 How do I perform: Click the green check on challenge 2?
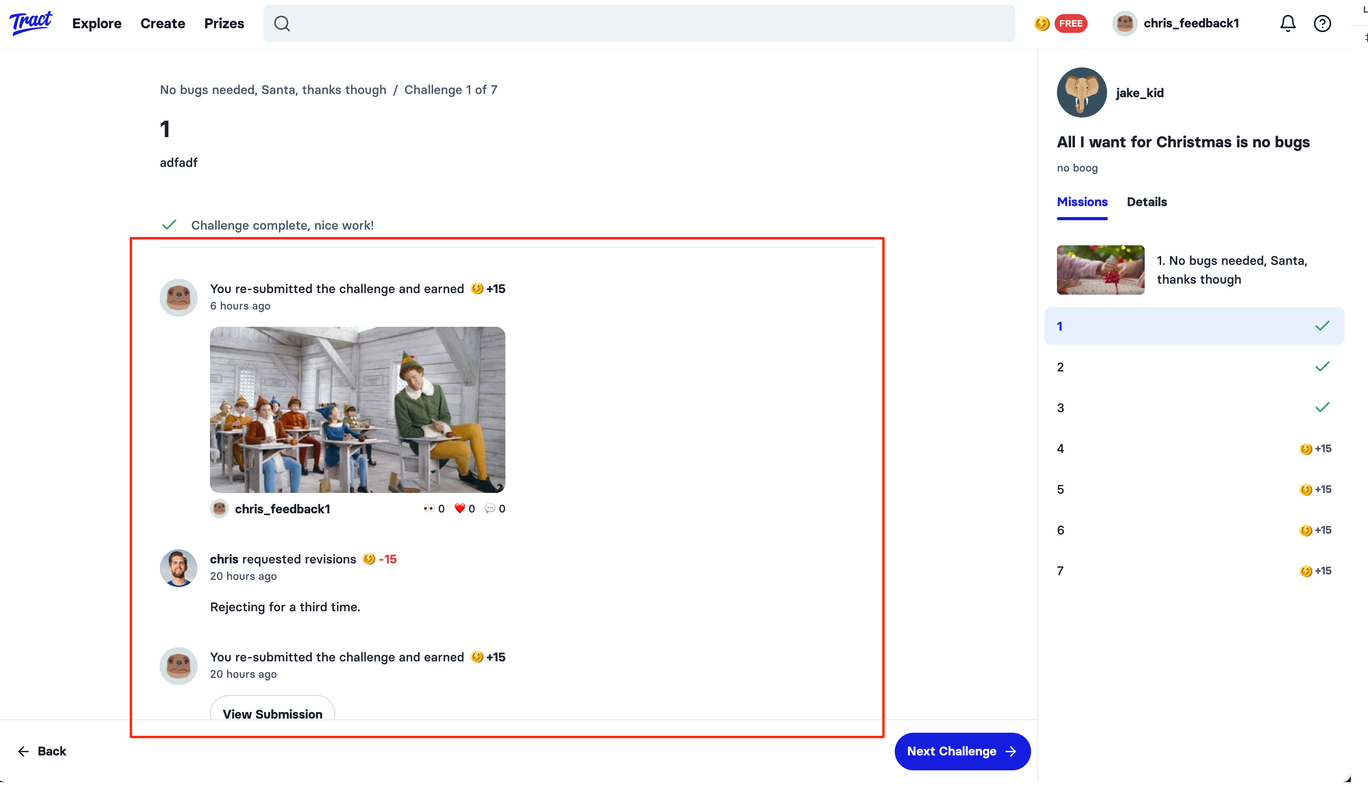1322,367
